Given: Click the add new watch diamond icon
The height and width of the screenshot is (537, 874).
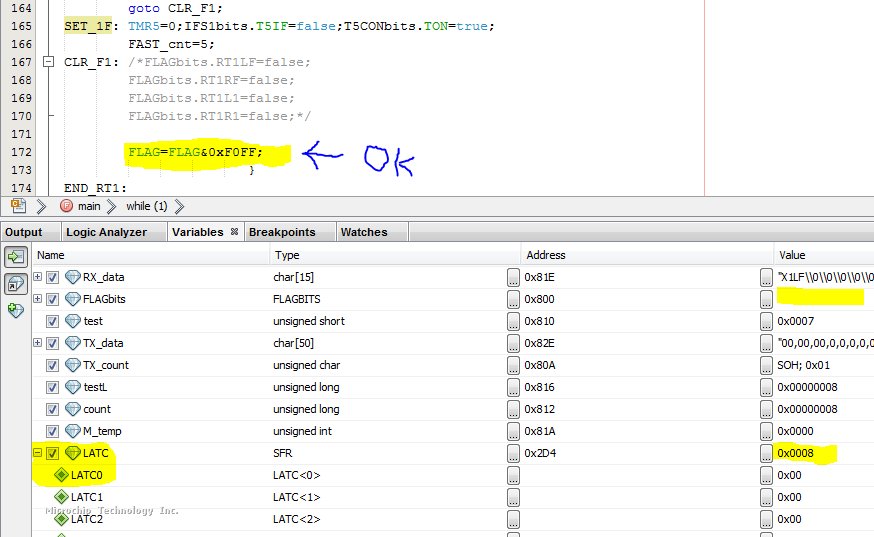Looking at the screenshot, I should 16,311.
